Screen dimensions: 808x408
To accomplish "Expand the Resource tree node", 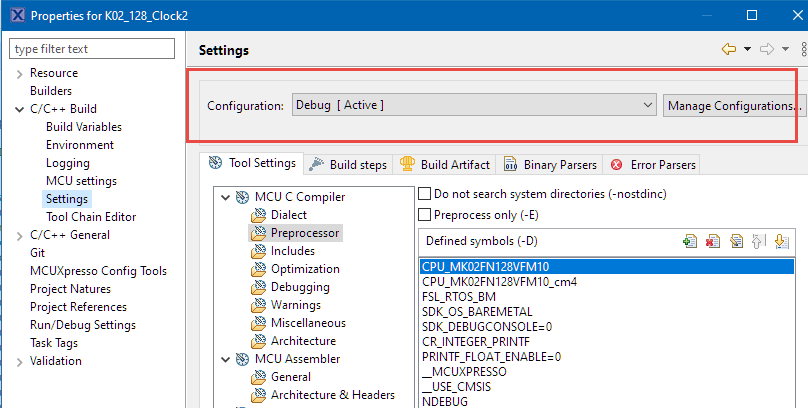I will [x=19, y=73].
